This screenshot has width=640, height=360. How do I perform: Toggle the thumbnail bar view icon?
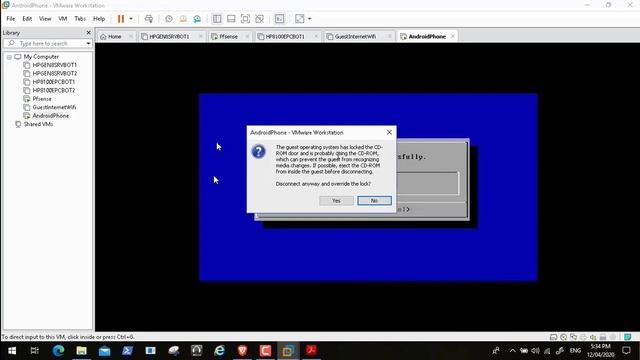click(x=231, y=19)
